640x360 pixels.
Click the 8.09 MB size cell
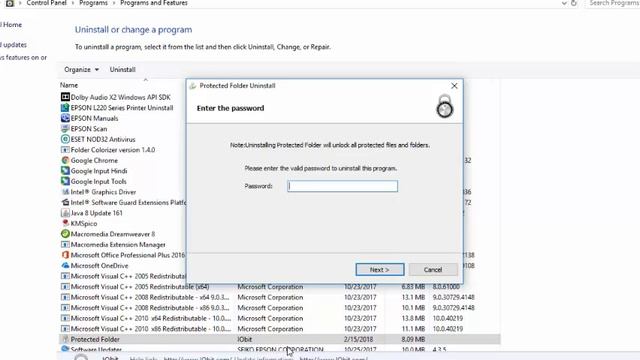coord(413,339)
